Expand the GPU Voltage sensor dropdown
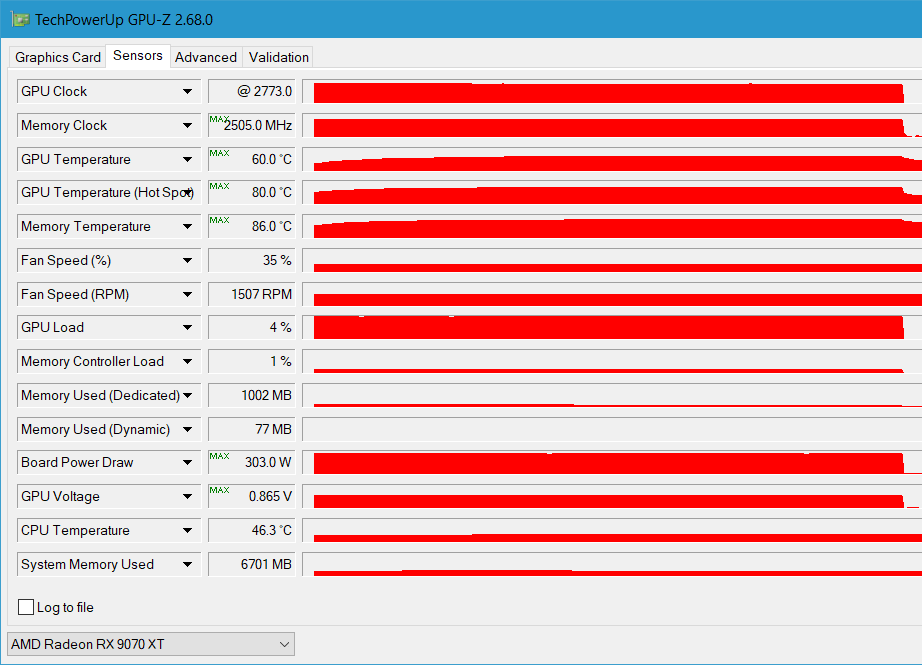 187,497
